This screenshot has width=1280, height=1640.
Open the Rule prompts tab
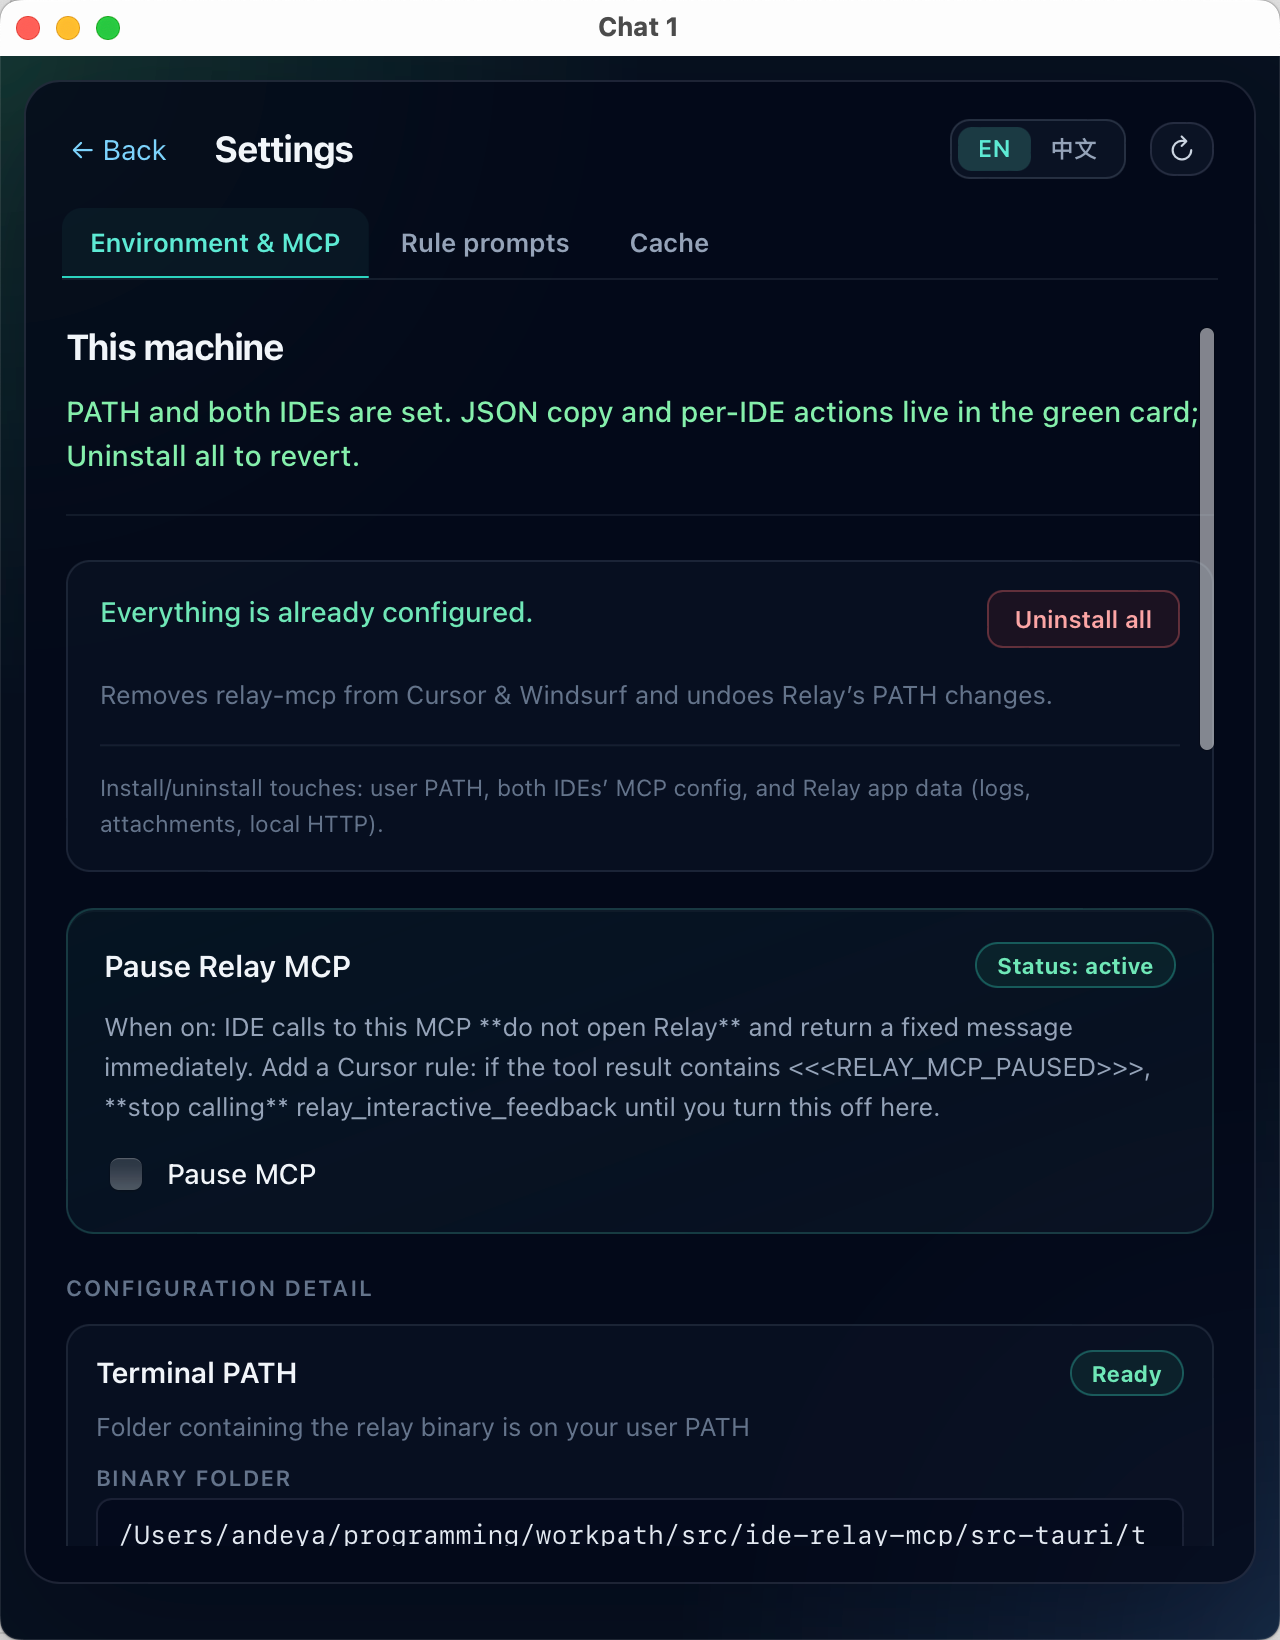484,243
